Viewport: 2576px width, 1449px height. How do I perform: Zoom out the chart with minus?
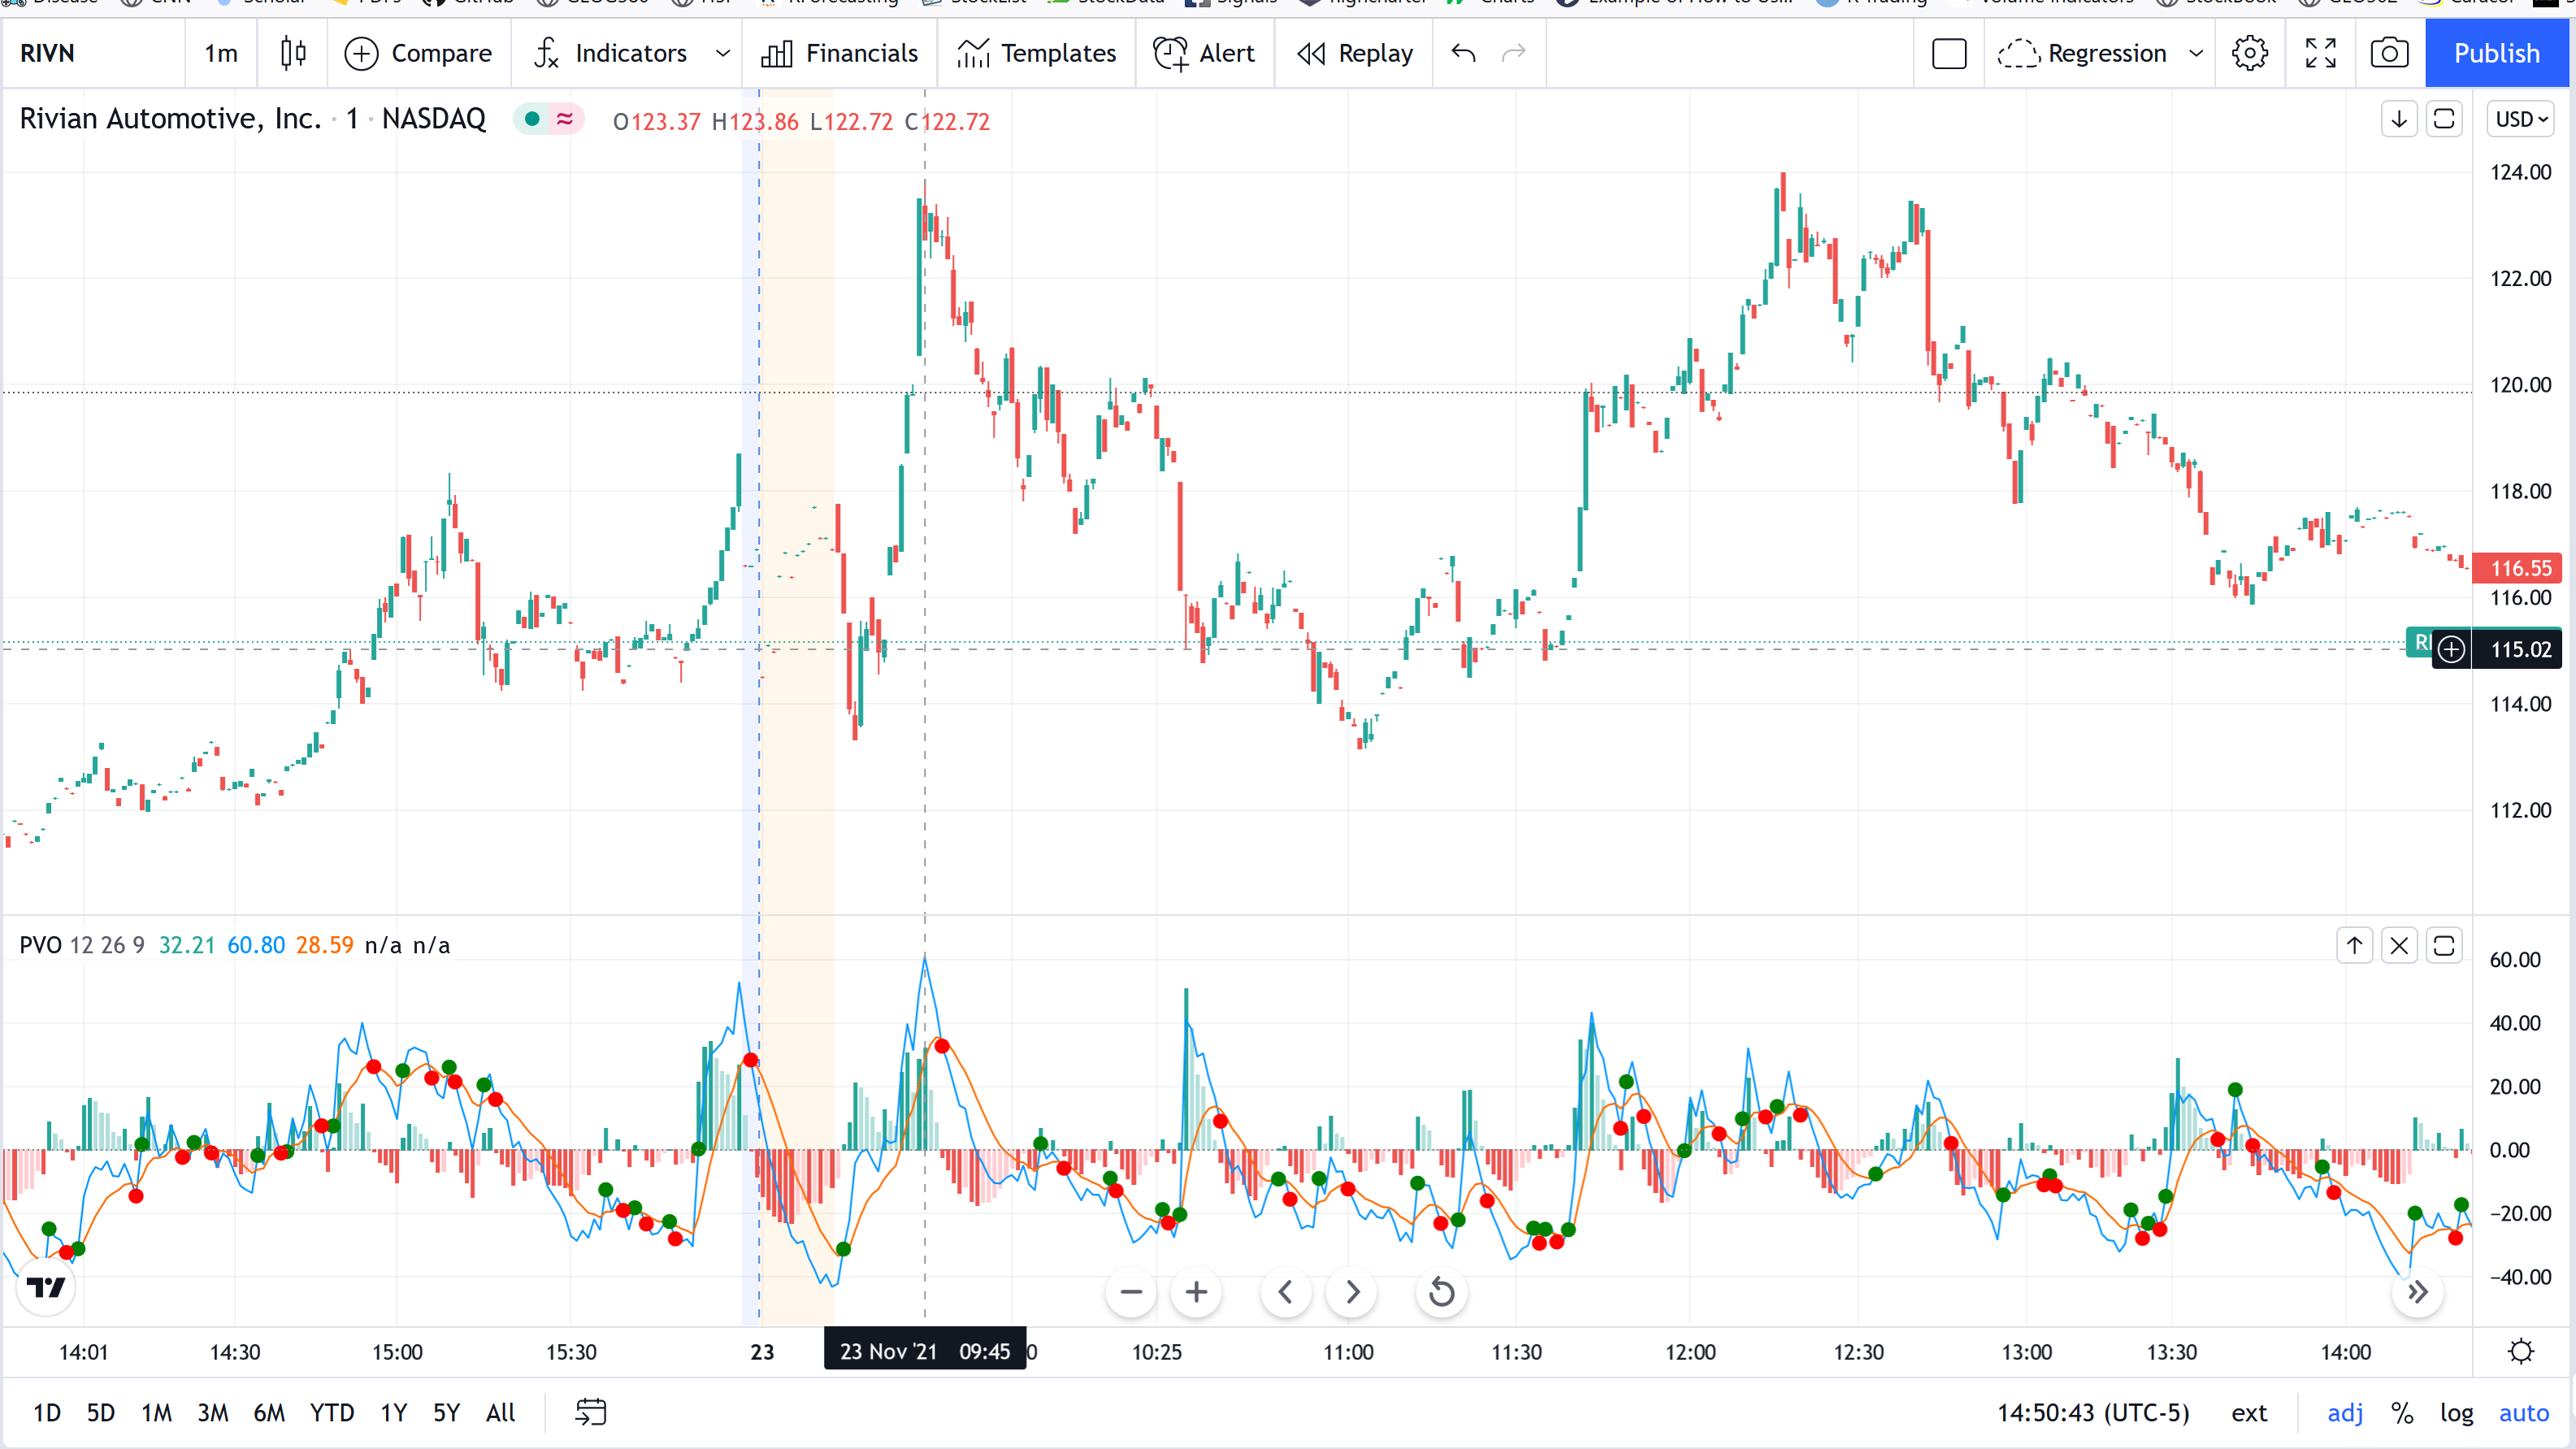(1131, 1292)
